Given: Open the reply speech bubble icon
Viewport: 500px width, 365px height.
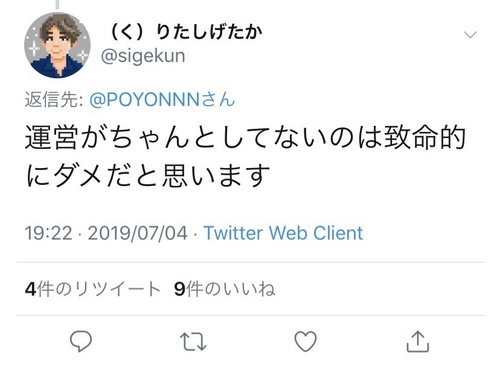Looking at the screenshot, I should pyautogui.click(x=81, y=341).
